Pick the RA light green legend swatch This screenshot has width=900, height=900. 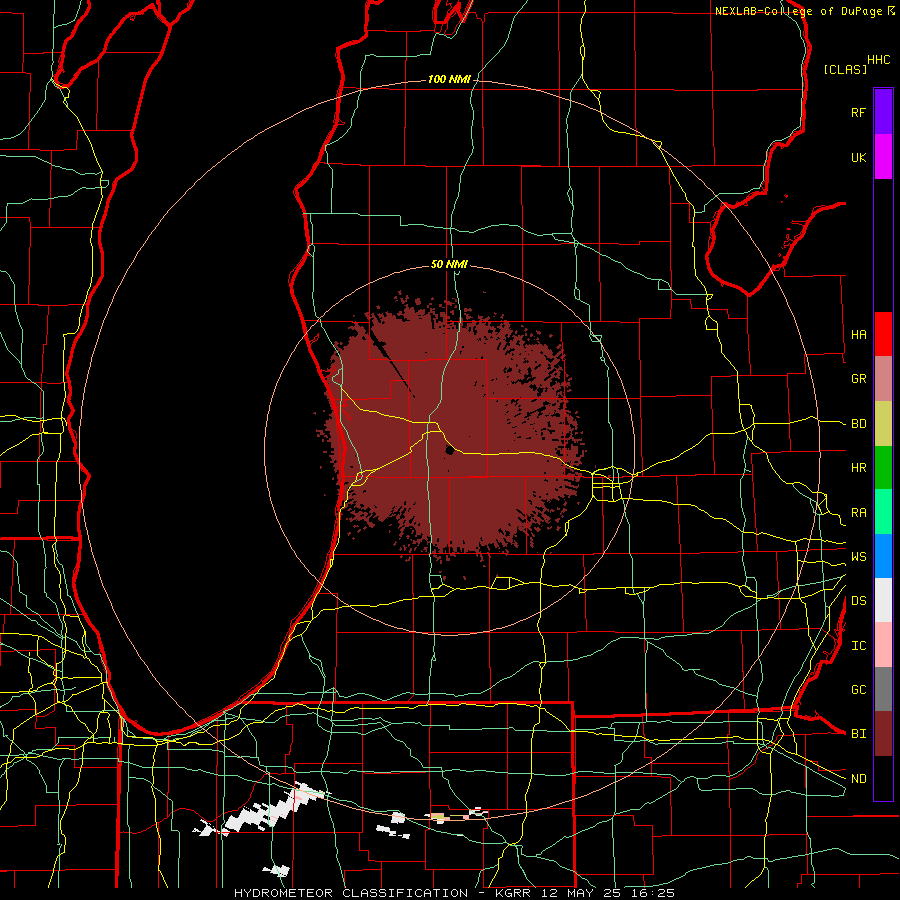[x=883, y=512]
